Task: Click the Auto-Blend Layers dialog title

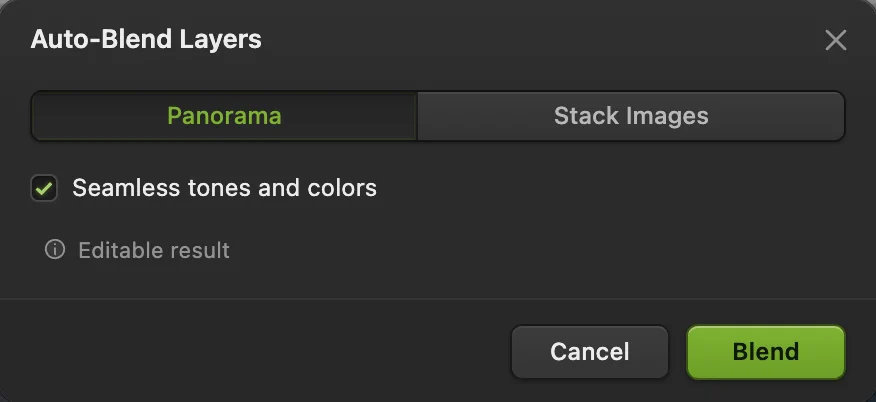Action: pos(146,39)
